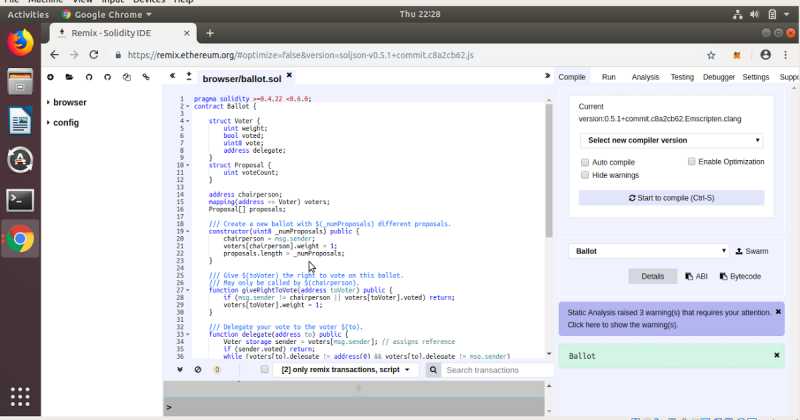
Task: Fold the constructor block at line 19
Action: point(188,231)
